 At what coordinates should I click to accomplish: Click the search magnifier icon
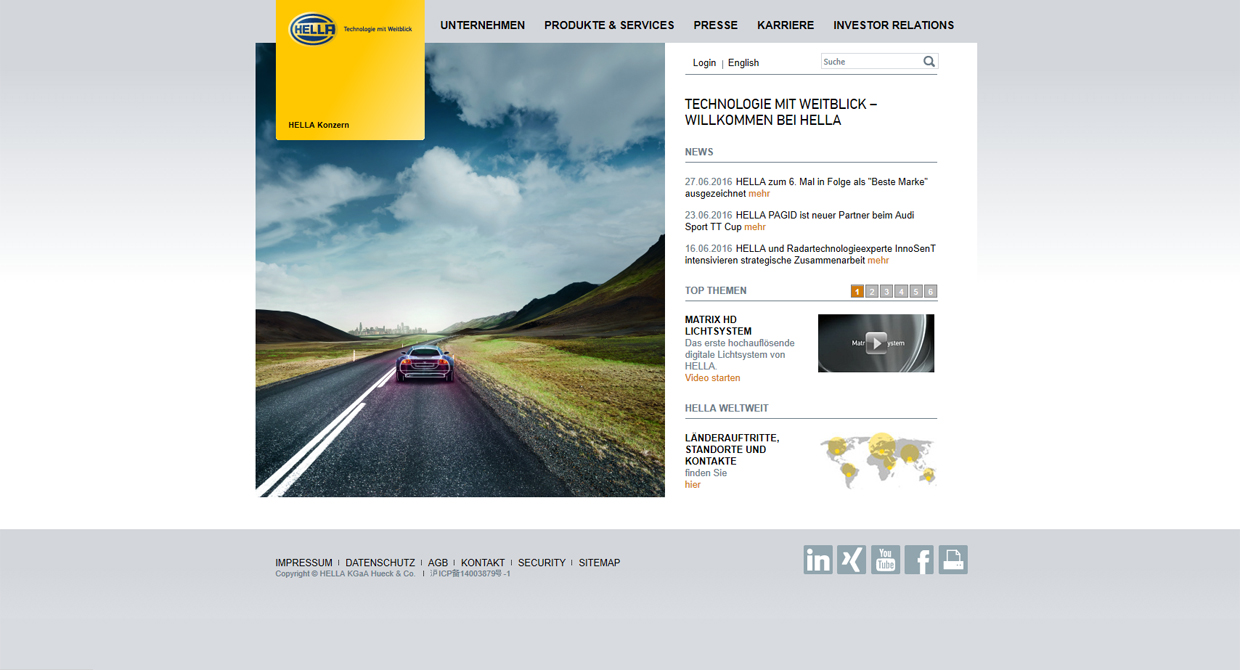point(929,62)
